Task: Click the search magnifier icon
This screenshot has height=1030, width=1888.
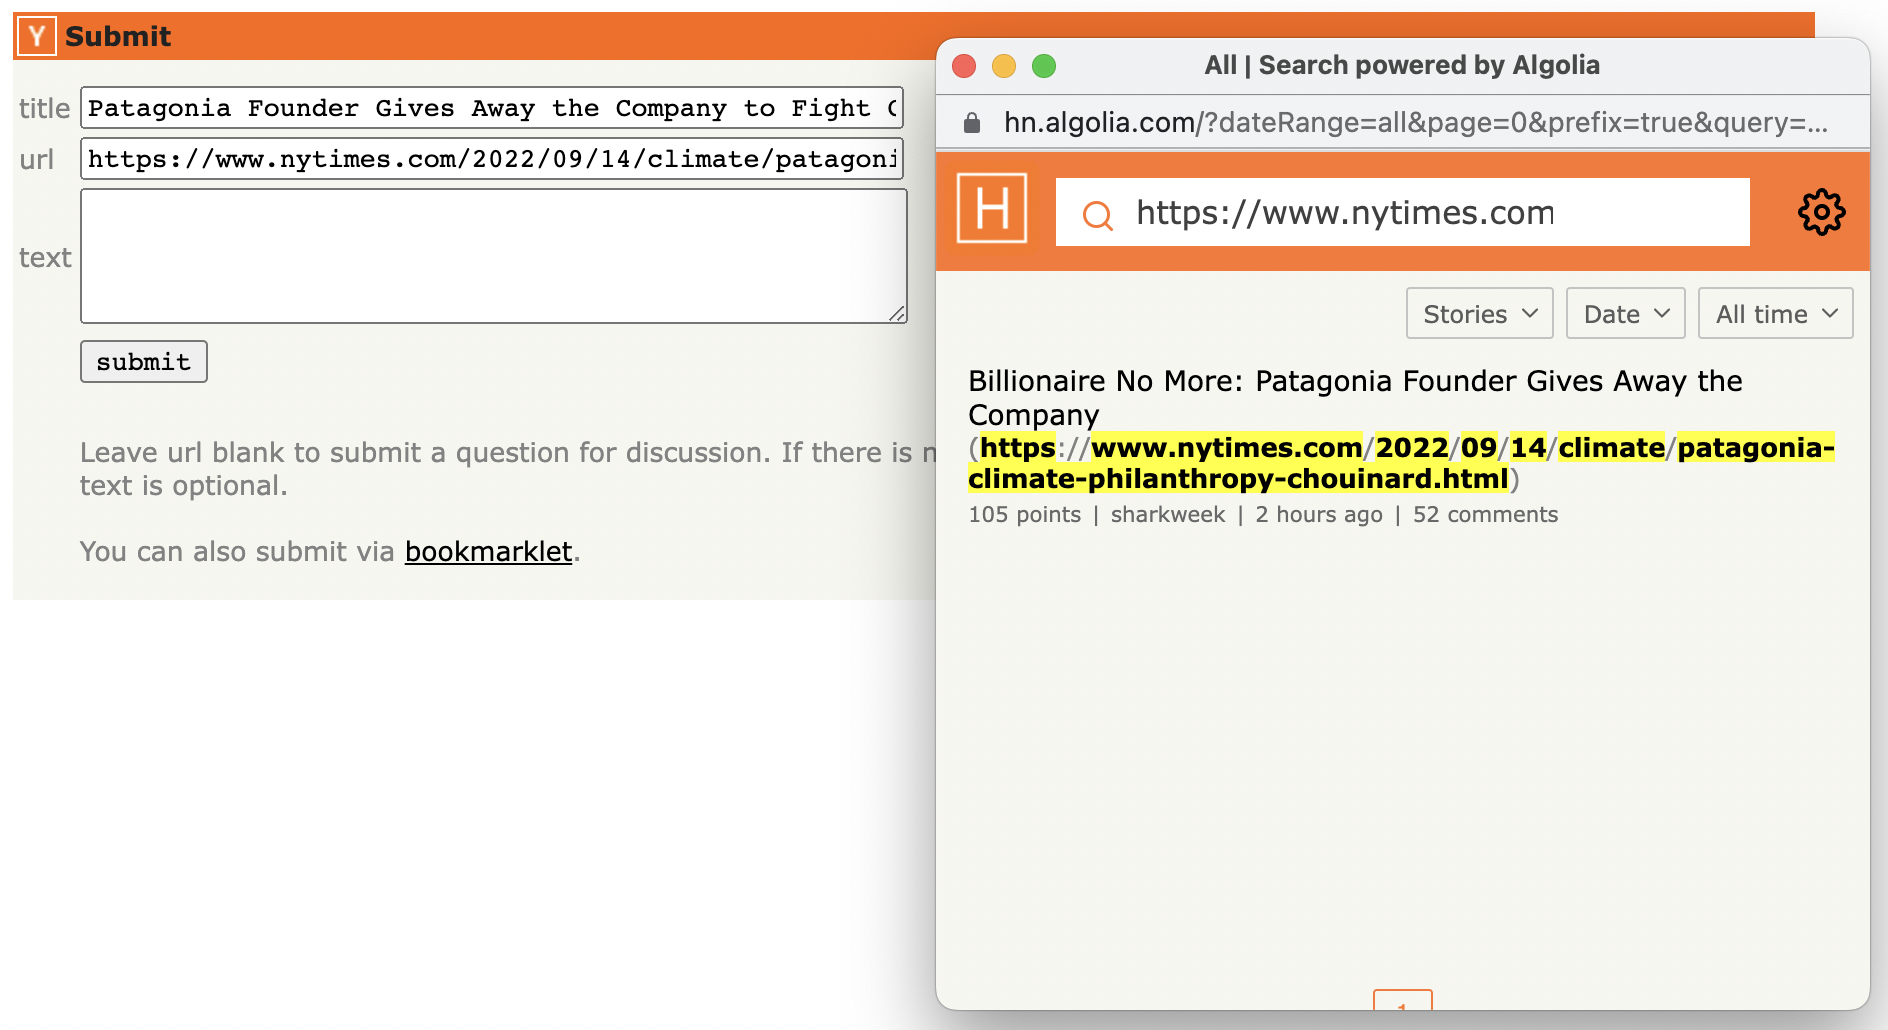Action: [1098, 214]
